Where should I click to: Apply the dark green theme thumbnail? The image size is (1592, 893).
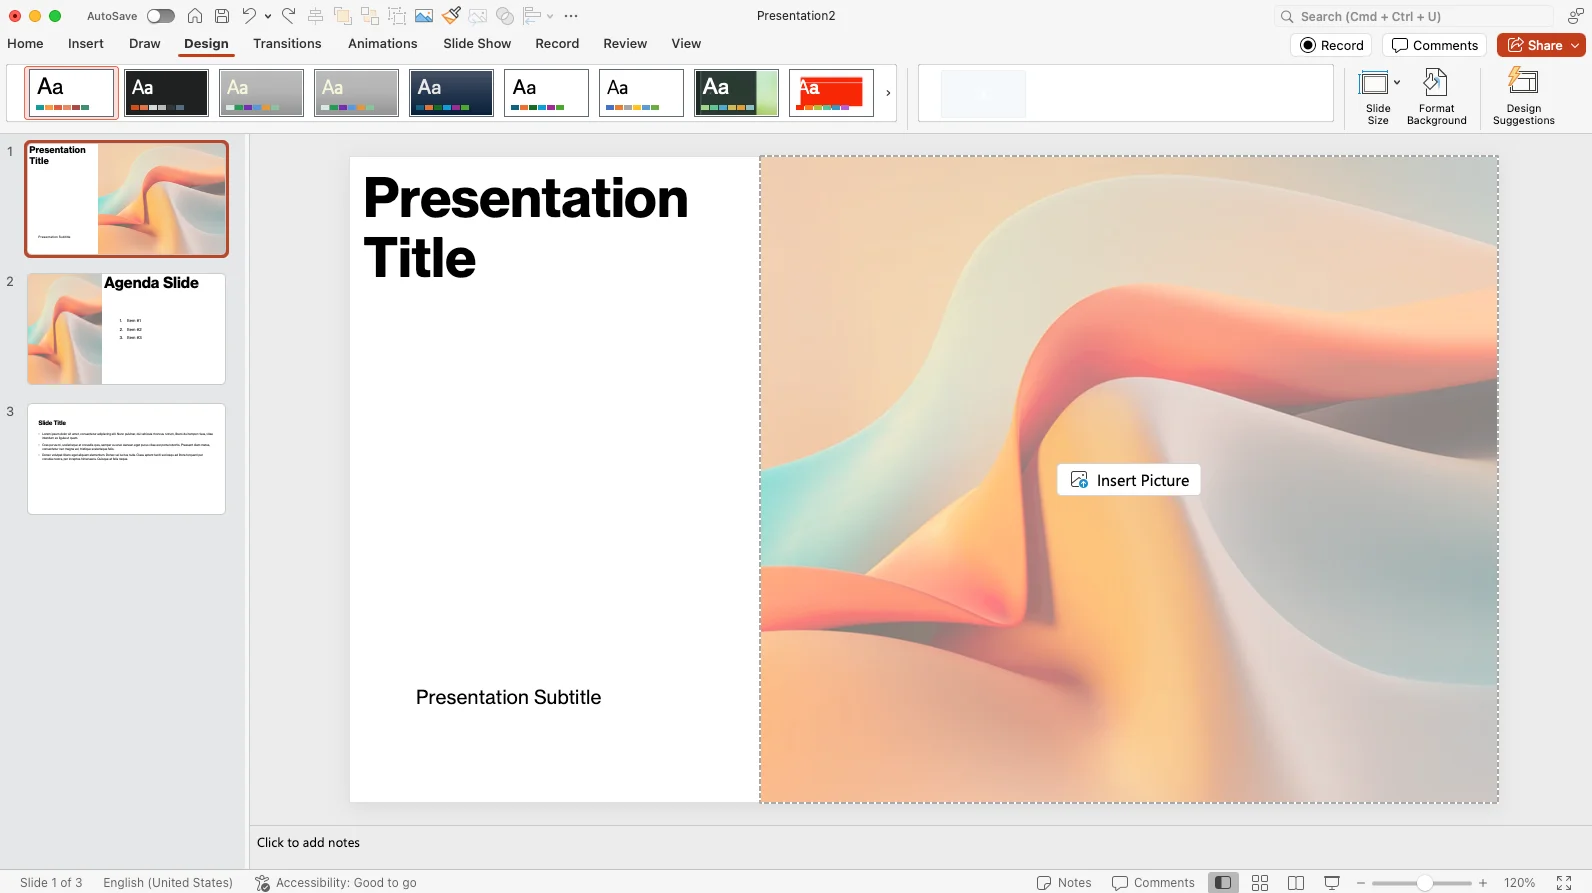[736, 93]
